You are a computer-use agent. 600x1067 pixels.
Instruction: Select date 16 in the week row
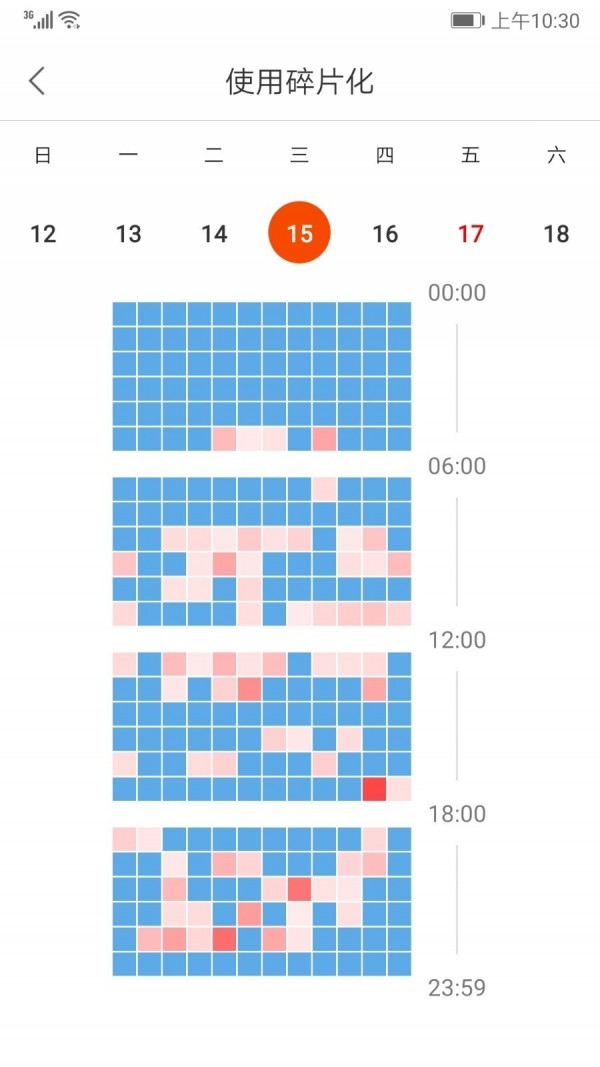(x=385, y=234)
